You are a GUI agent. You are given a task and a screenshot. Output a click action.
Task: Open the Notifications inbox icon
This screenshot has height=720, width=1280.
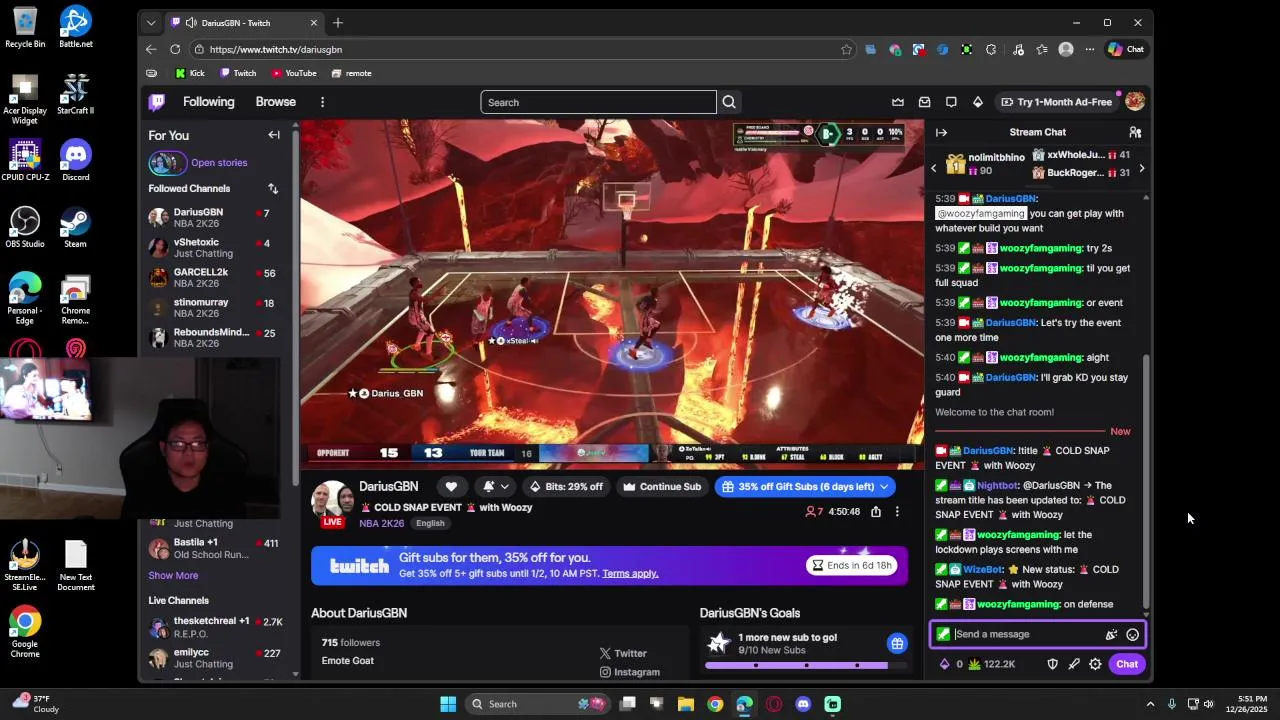(924, 102)
